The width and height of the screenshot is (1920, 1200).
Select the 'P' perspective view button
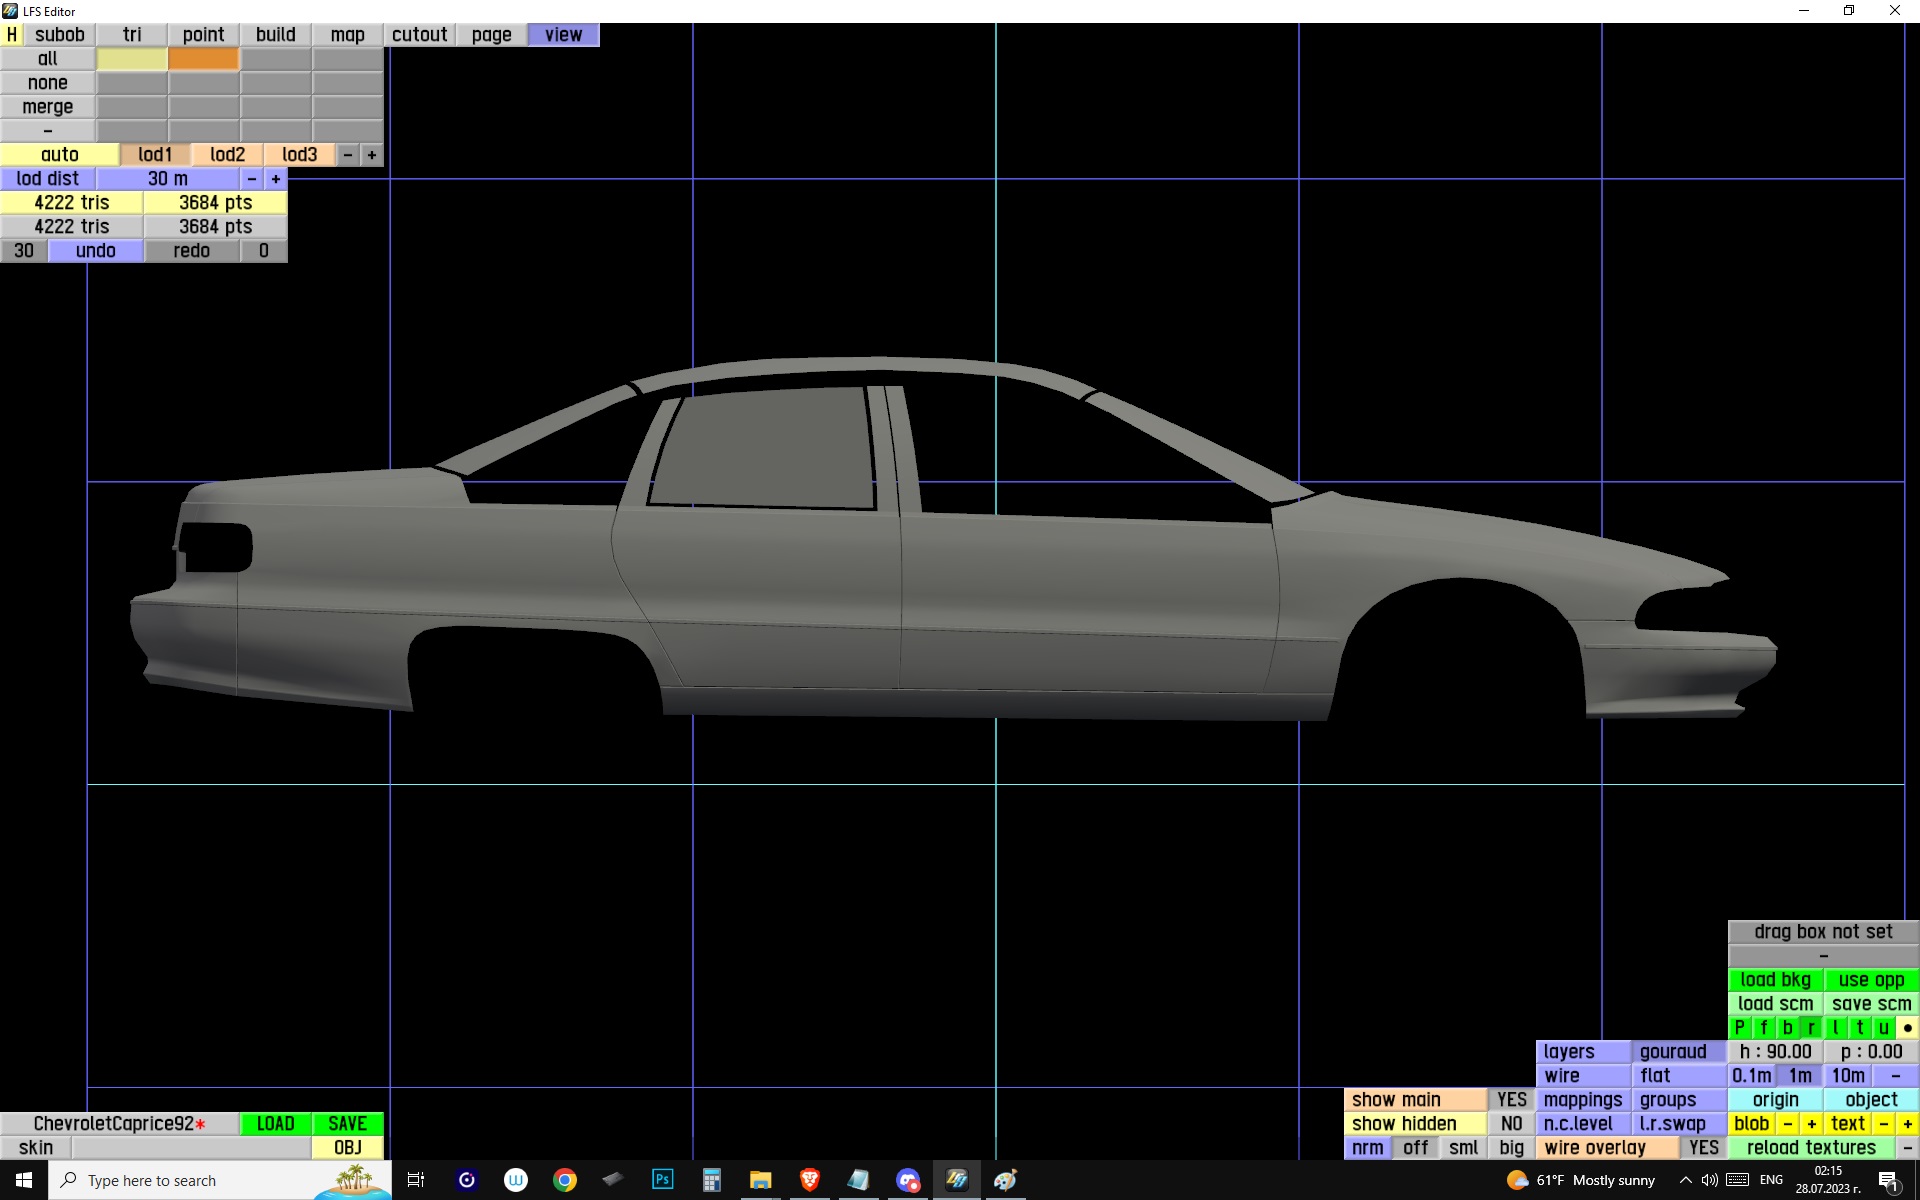[x=1739, y=1028]
